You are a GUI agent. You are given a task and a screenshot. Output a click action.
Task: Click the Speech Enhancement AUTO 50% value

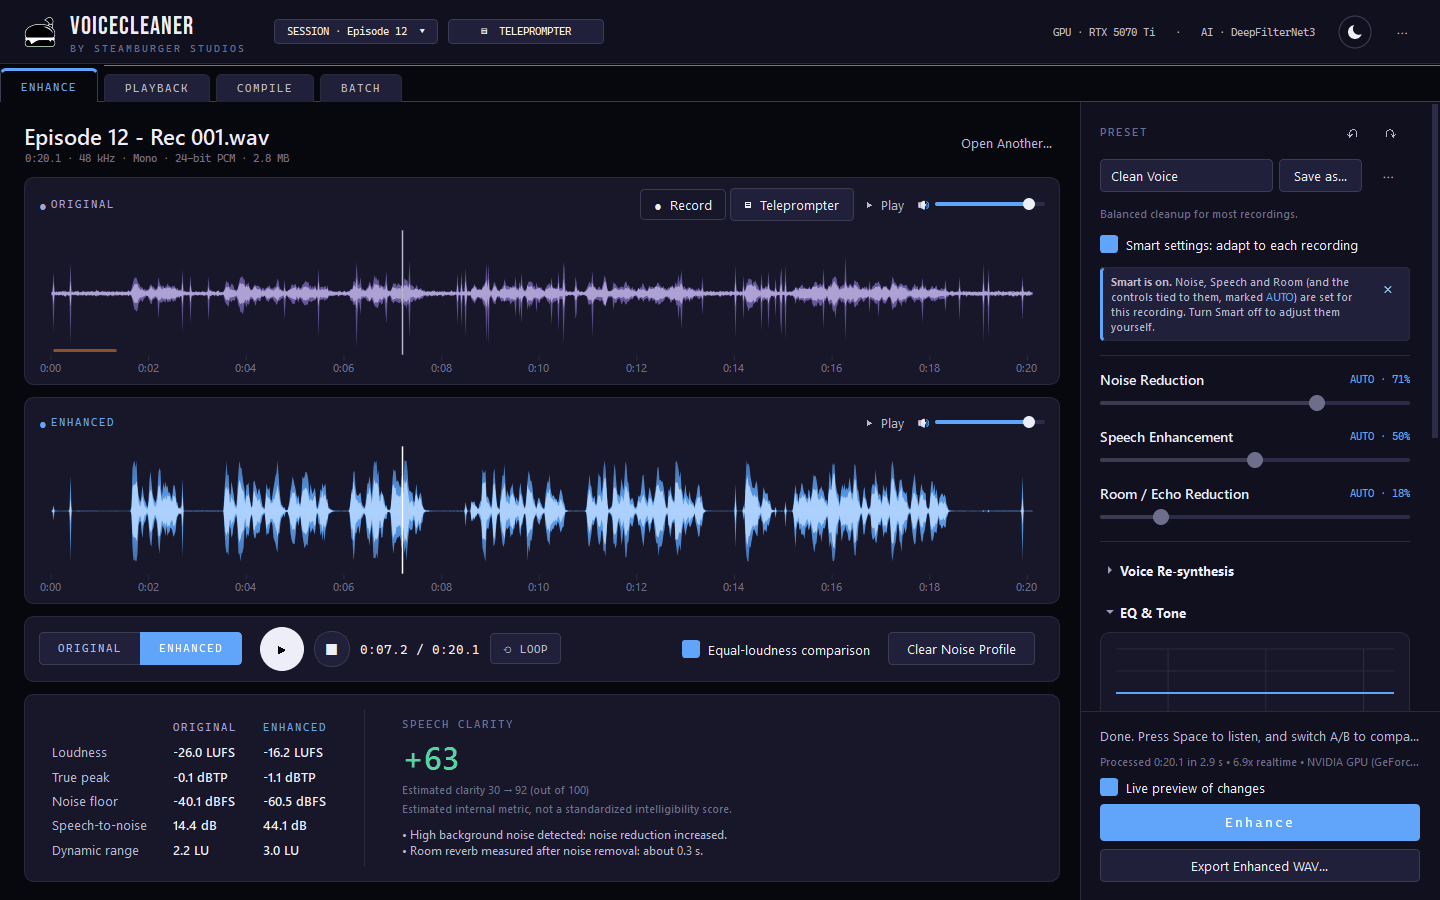tap(1380, 437)
